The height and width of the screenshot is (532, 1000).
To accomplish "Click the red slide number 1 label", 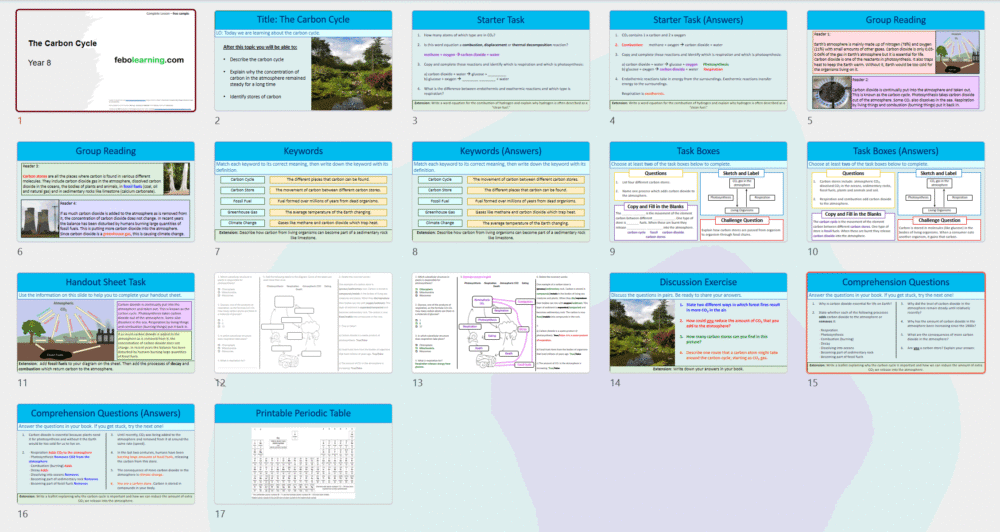I will [19, 121].
